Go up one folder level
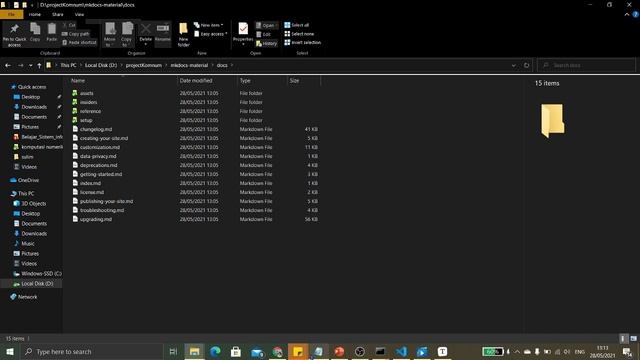The width and height of the screenshot is (640, 360). tap(39, 65)
